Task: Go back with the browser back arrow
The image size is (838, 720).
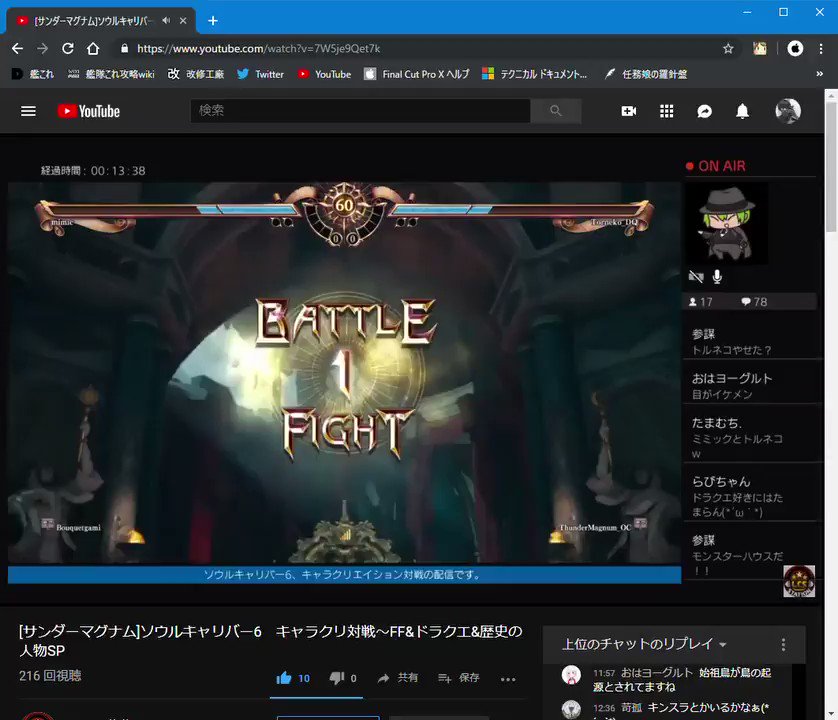Action: (17, 49)
